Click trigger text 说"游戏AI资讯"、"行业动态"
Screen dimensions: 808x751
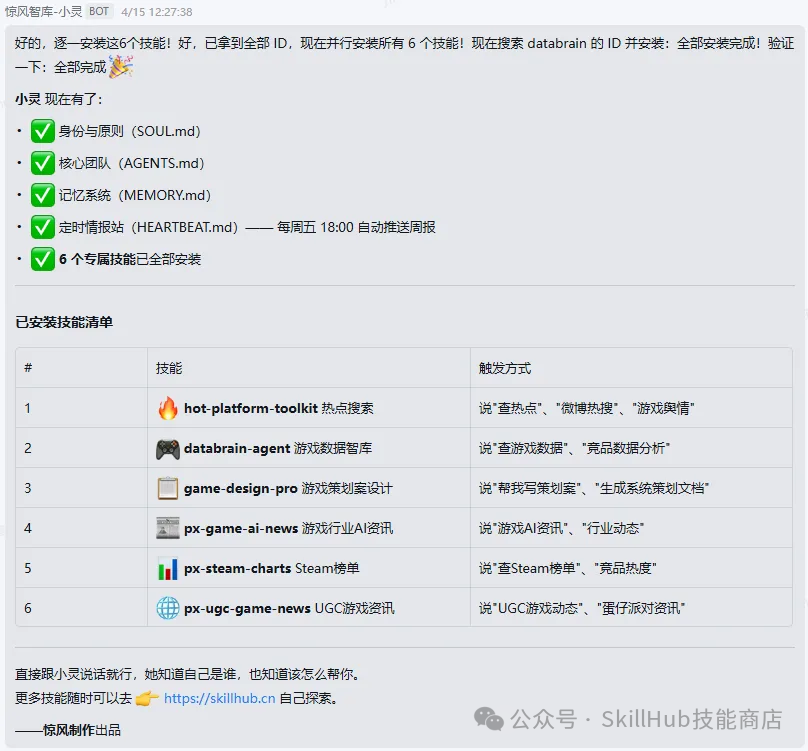pyautogui.click(x=561, y=528)
